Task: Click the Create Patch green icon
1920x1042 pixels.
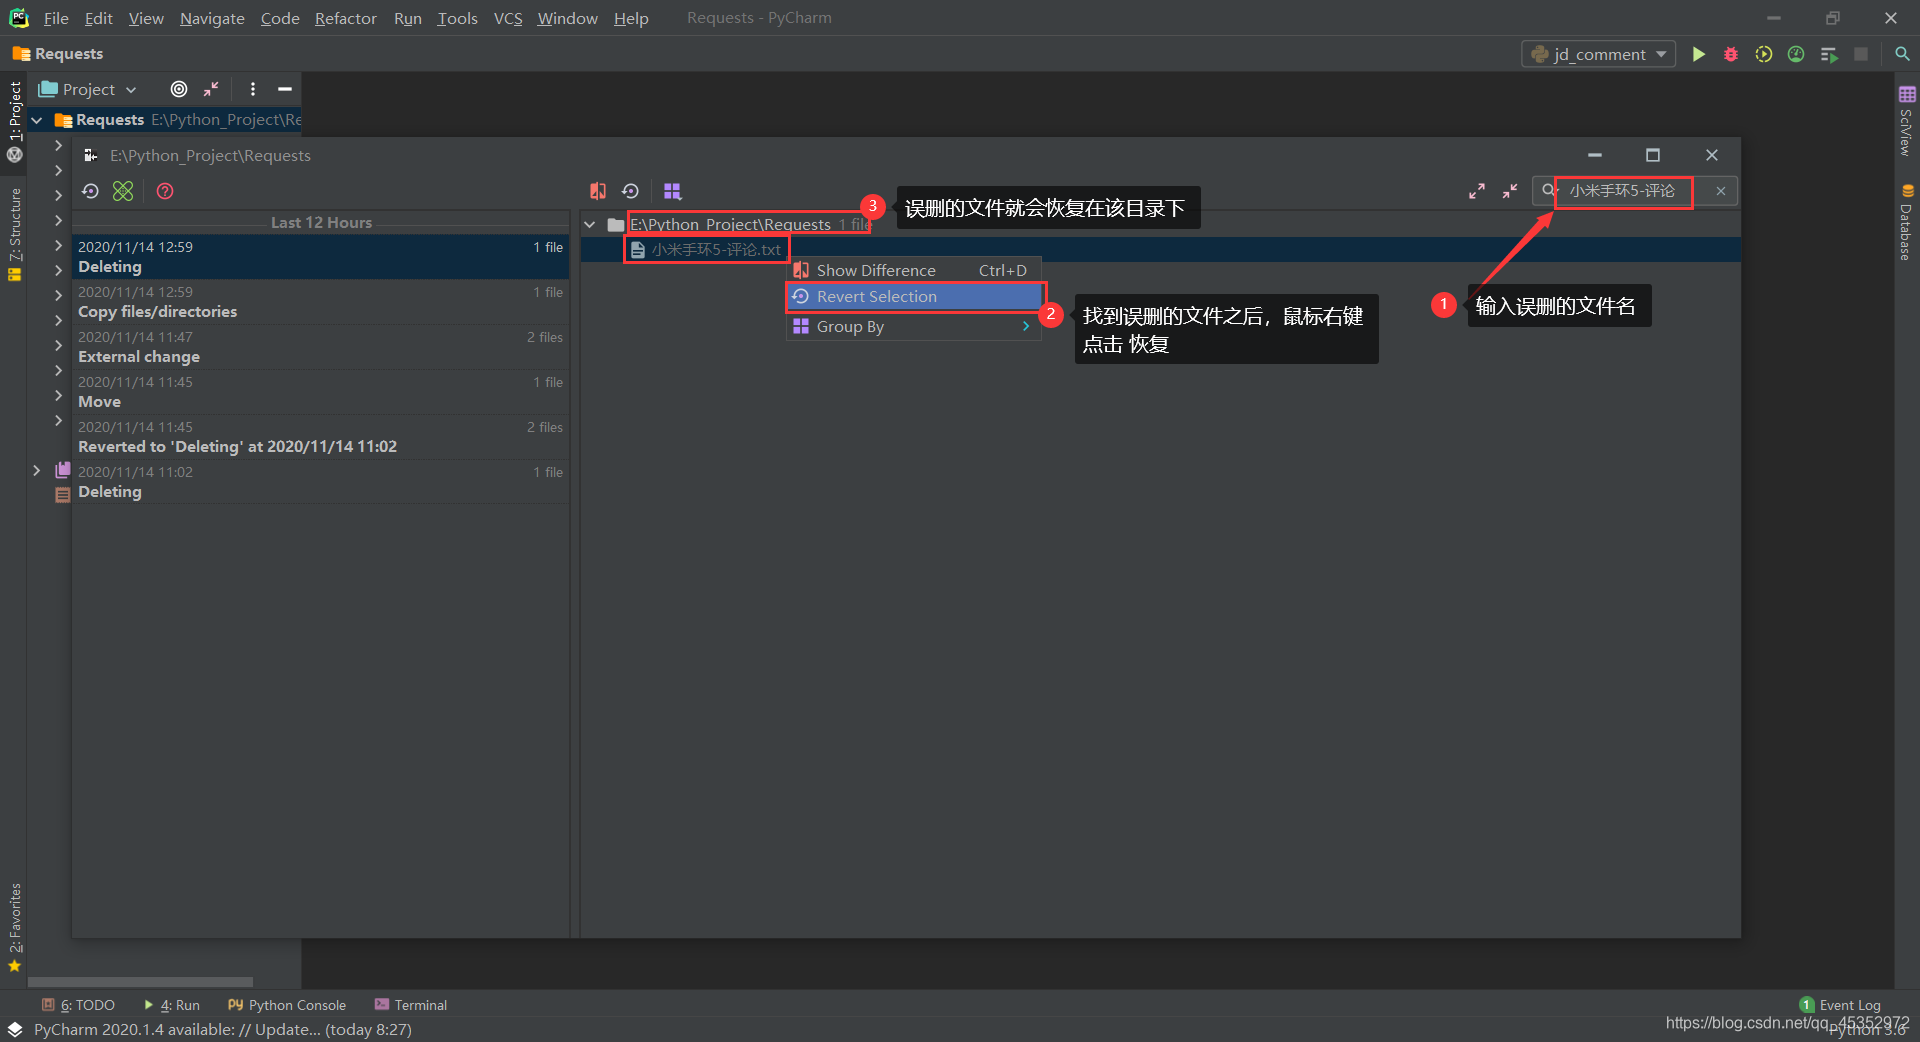Action: tap(123, 191)
